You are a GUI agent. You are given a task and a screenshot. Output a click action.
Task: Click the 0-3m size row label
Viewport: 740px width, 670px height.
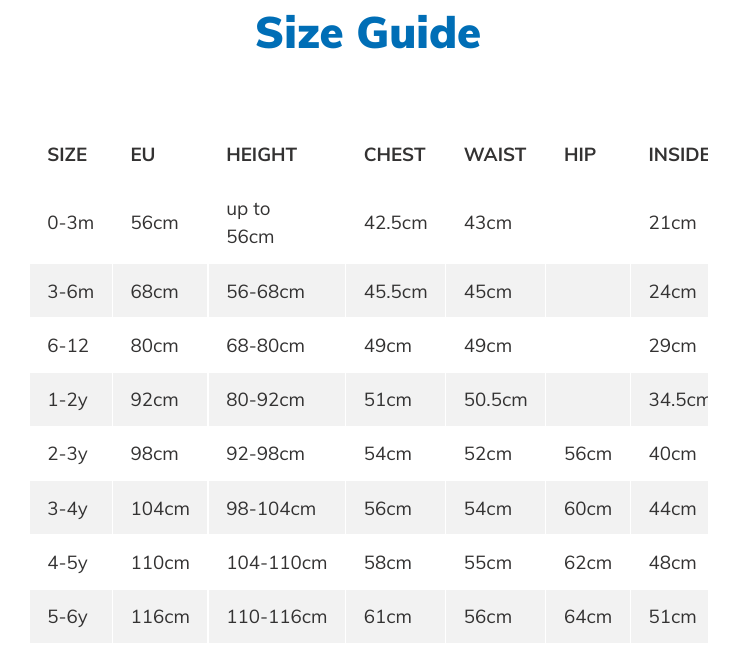(70, 223)
